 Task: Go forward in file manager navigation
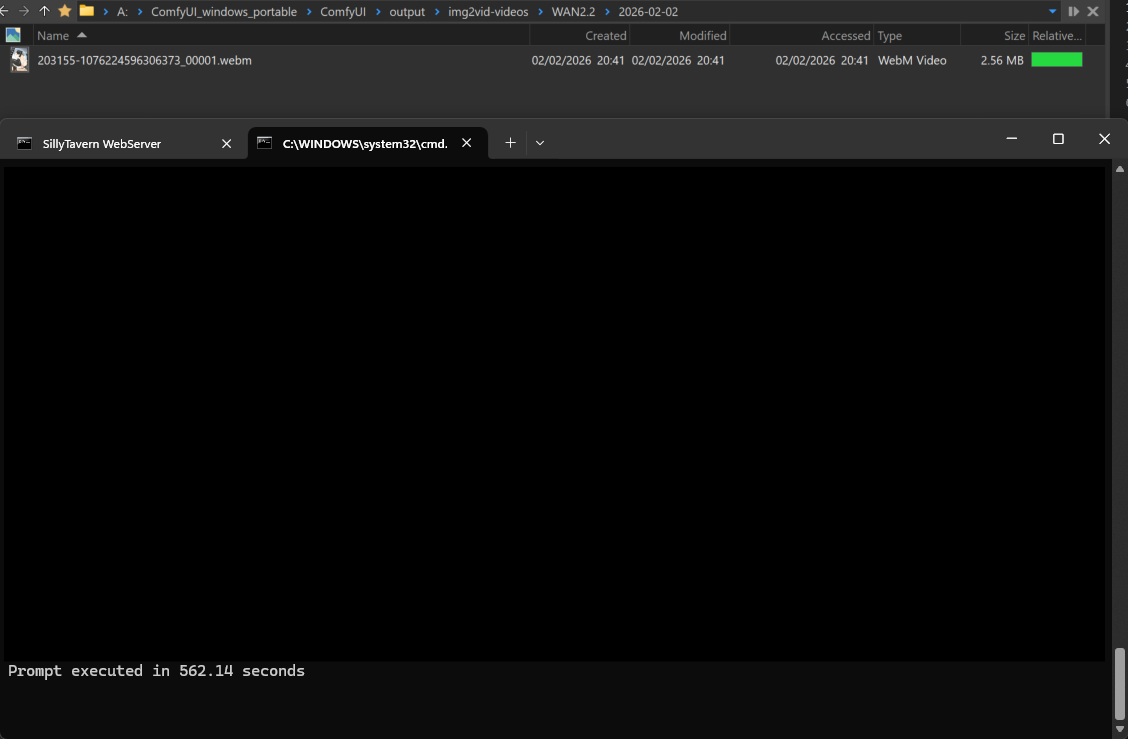pos(24,12)
